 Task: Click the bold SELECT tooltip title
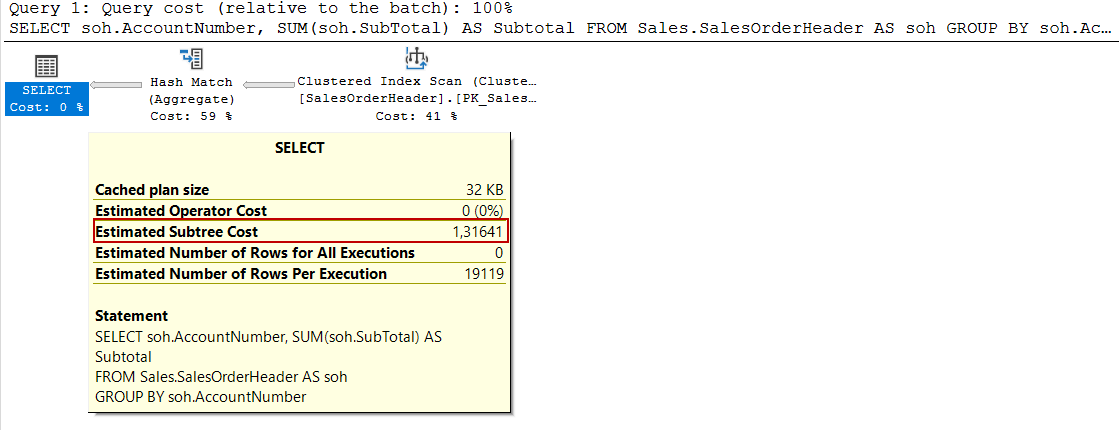point(299,148)
